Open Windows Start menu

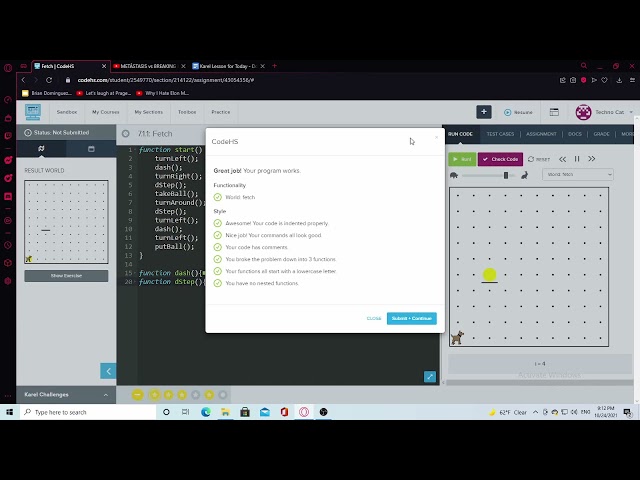[9, 412]
